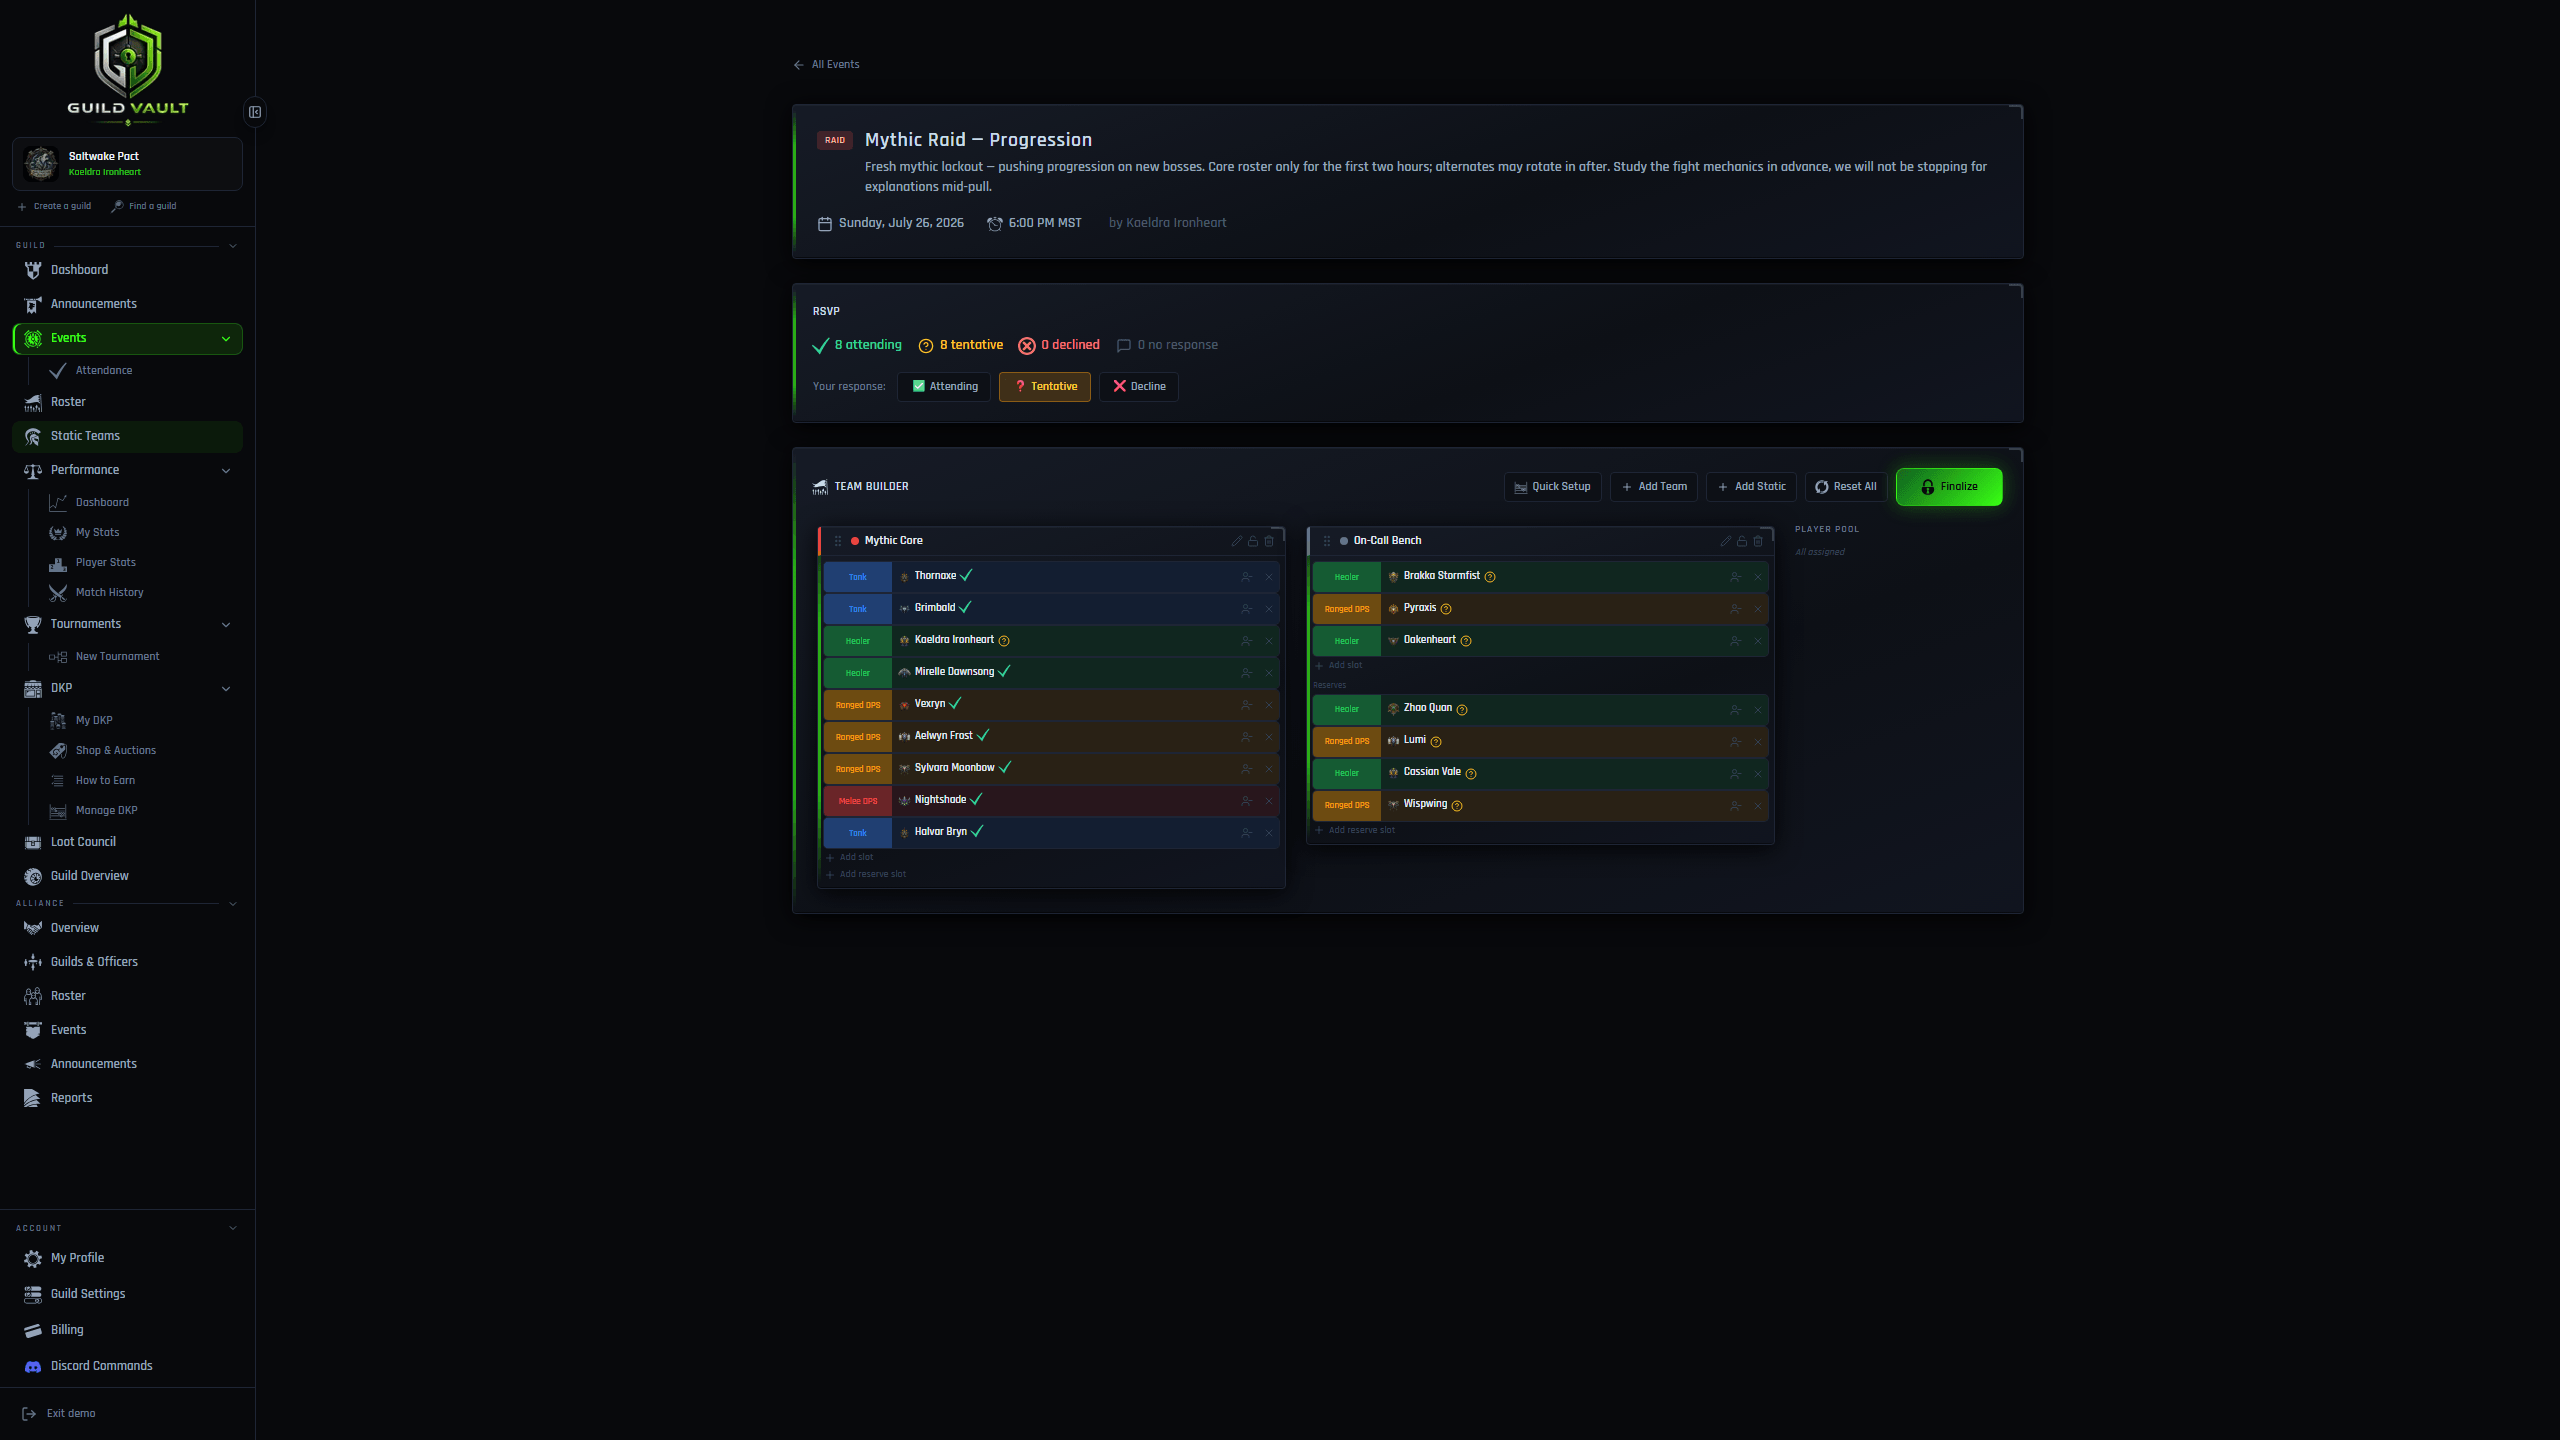This screenshot has height=1440, width=2560.
Task: Unassign player icon in Vexryn's row
Action: (x=1246, y=705)
